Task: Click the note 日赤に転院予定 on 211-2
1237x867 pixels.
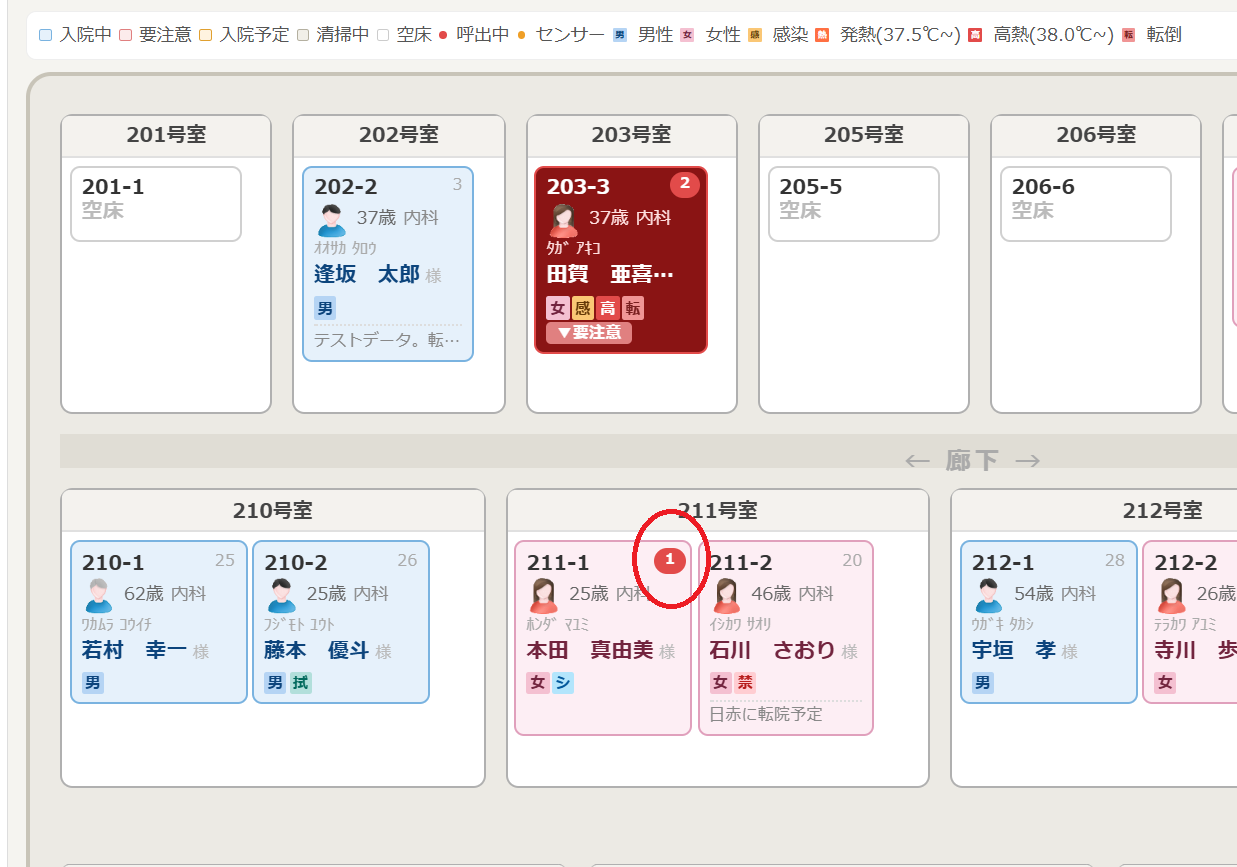Action: [x=766, y=714]
